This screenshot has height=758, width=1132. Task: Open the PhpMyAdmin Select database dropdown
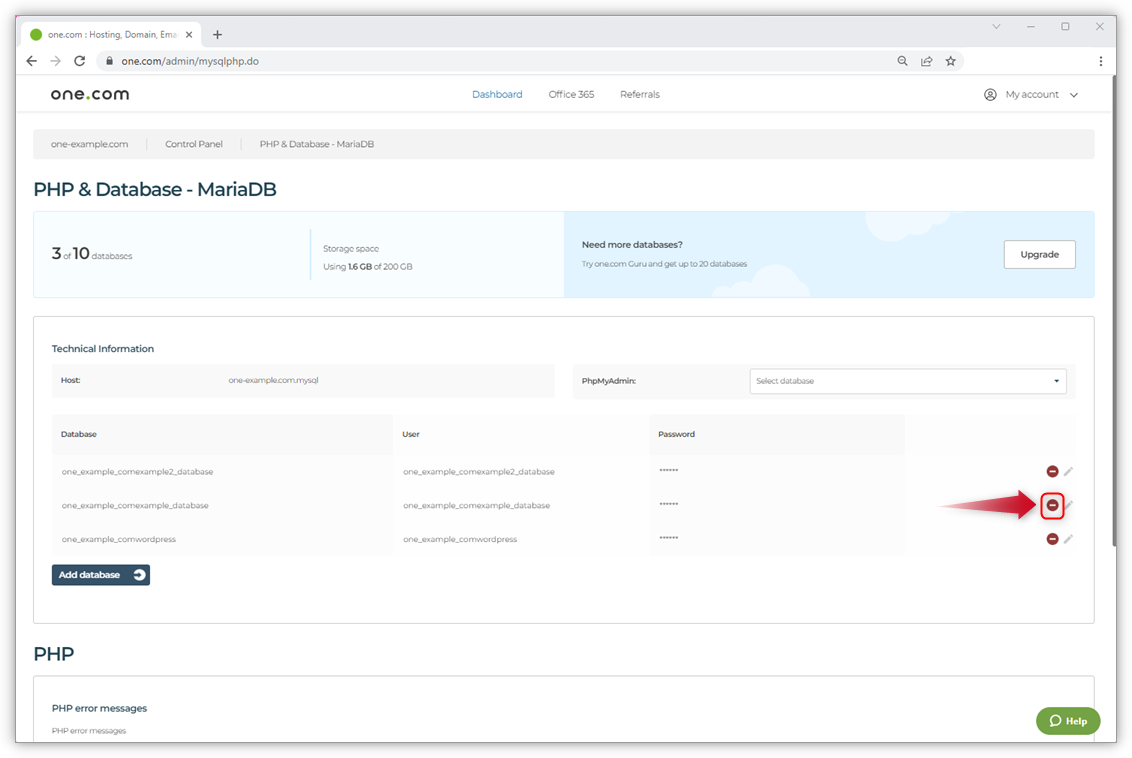907,381
